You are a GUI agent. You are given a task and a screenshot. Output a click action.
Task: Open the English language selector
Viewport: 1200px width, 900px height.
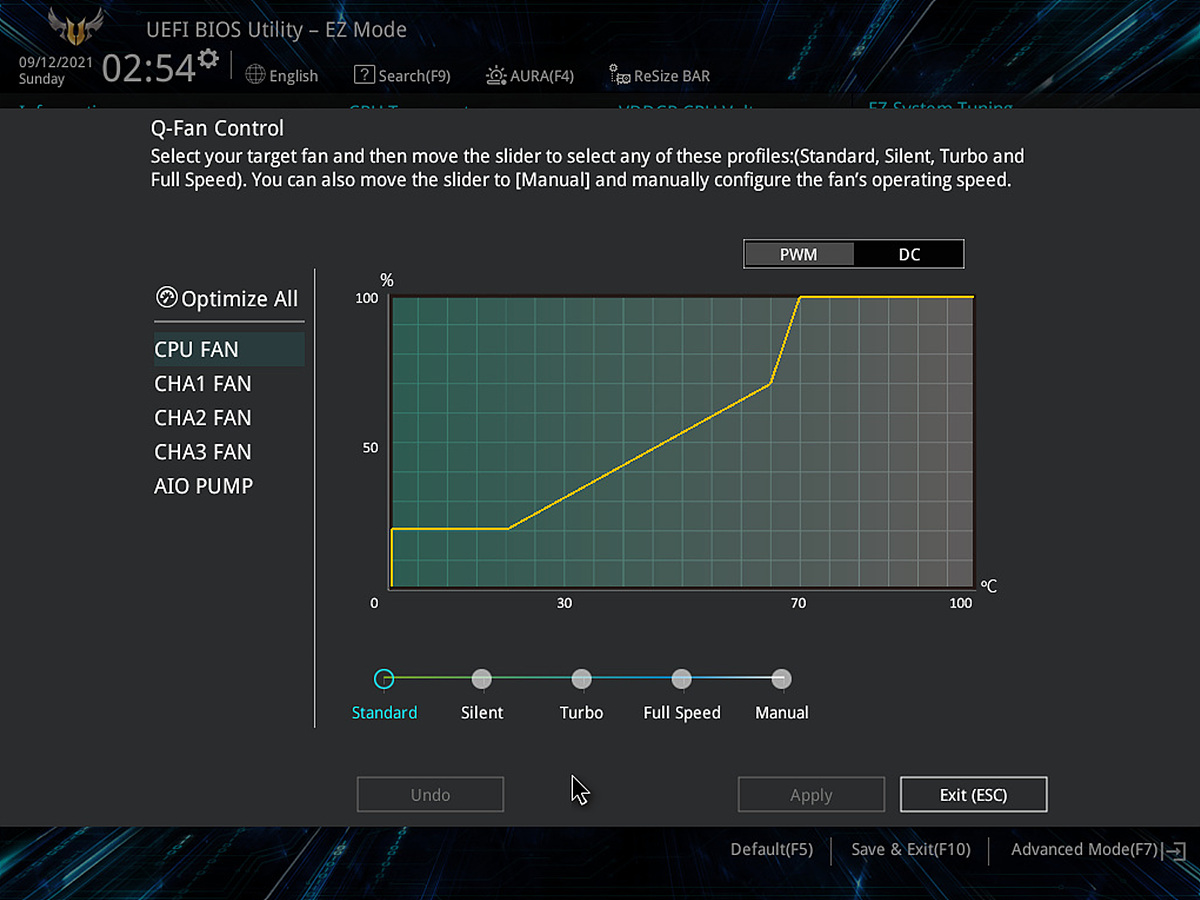(x=282, y=75)
